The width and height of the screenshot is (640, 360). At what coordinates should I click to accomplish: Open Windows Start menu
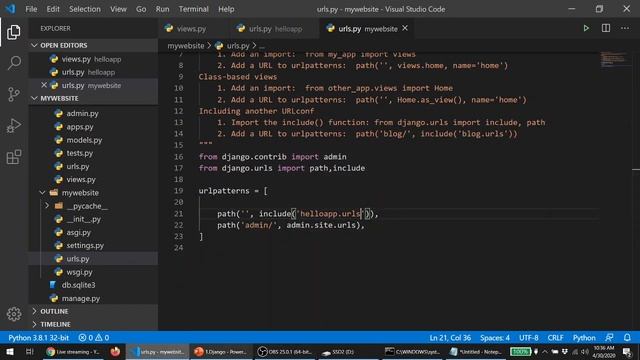click(10, 351)
